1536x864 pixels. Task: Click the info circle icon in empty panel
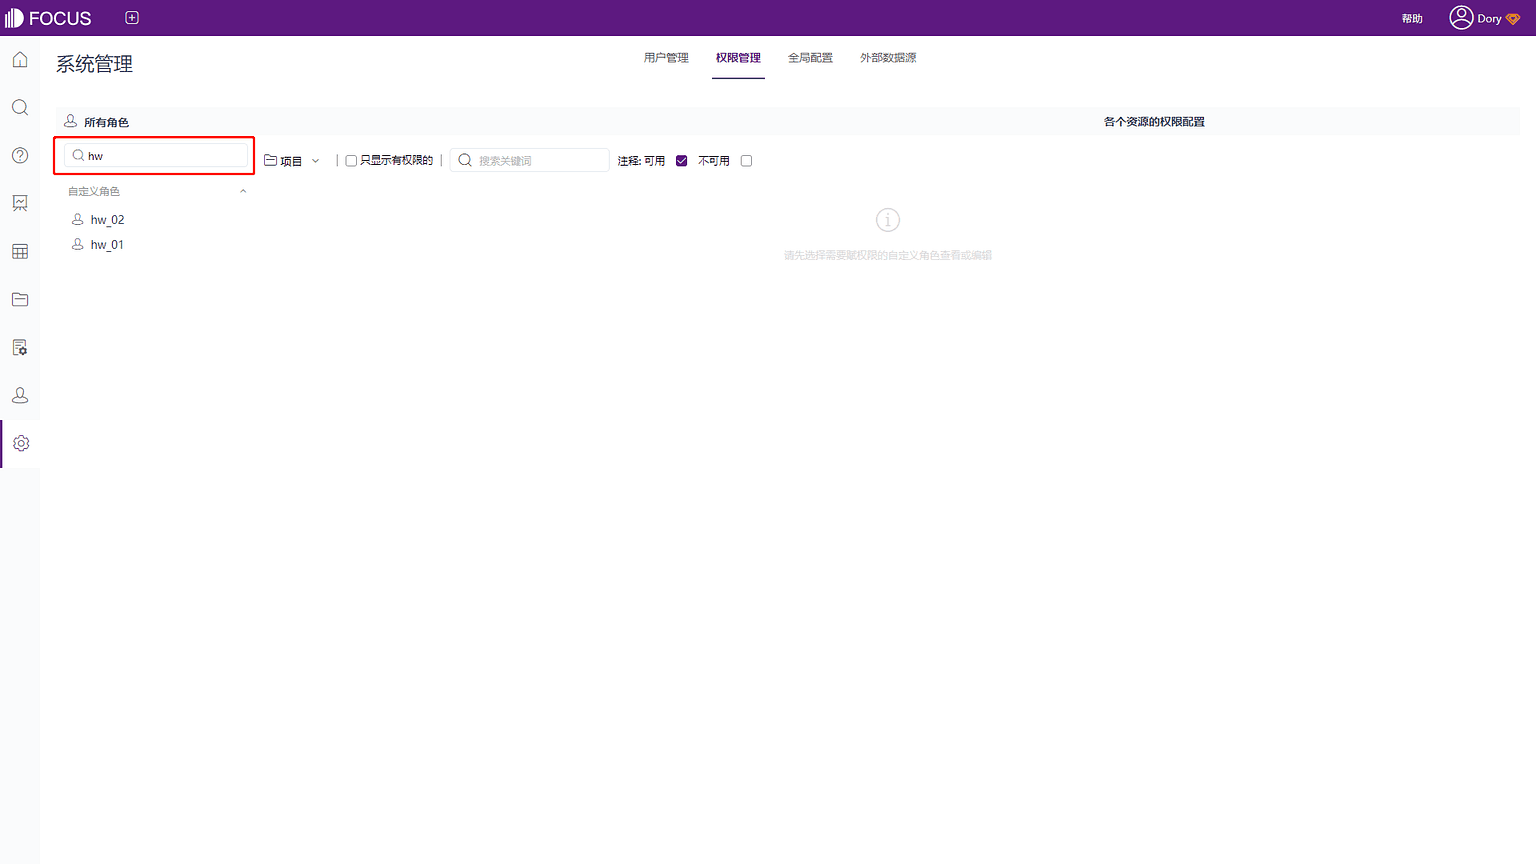888,220
